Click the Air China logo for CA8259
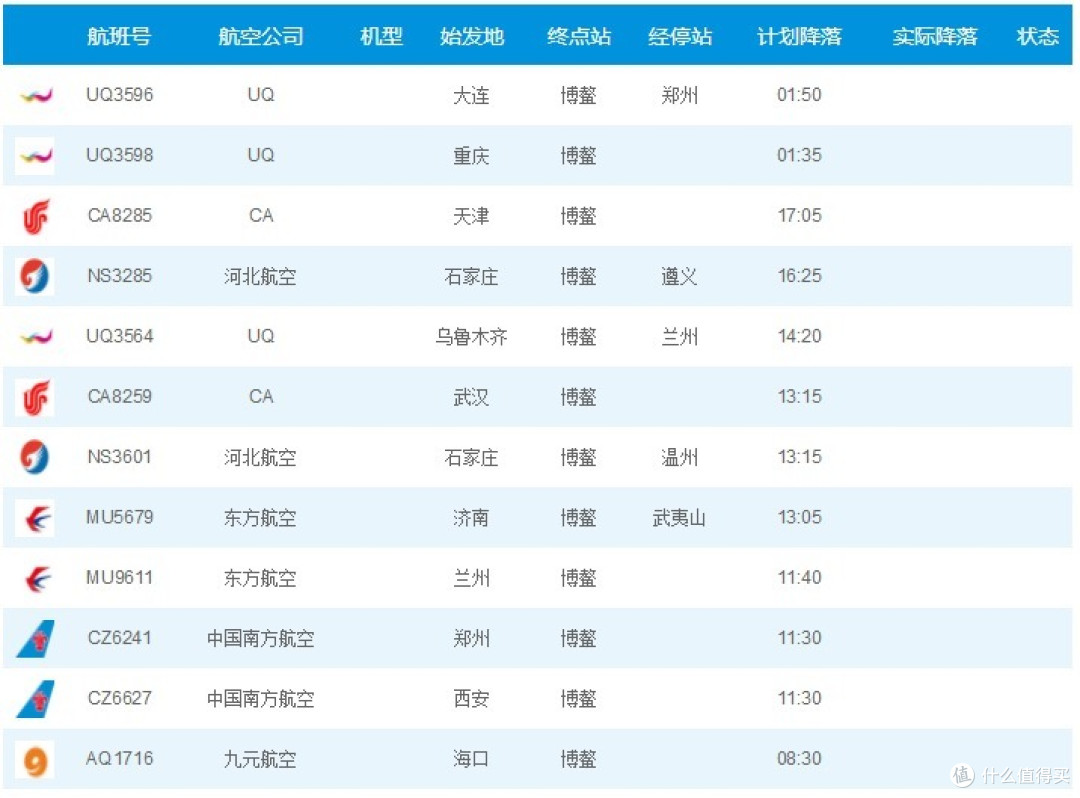 pyautogui.click(x=35, y=397)
